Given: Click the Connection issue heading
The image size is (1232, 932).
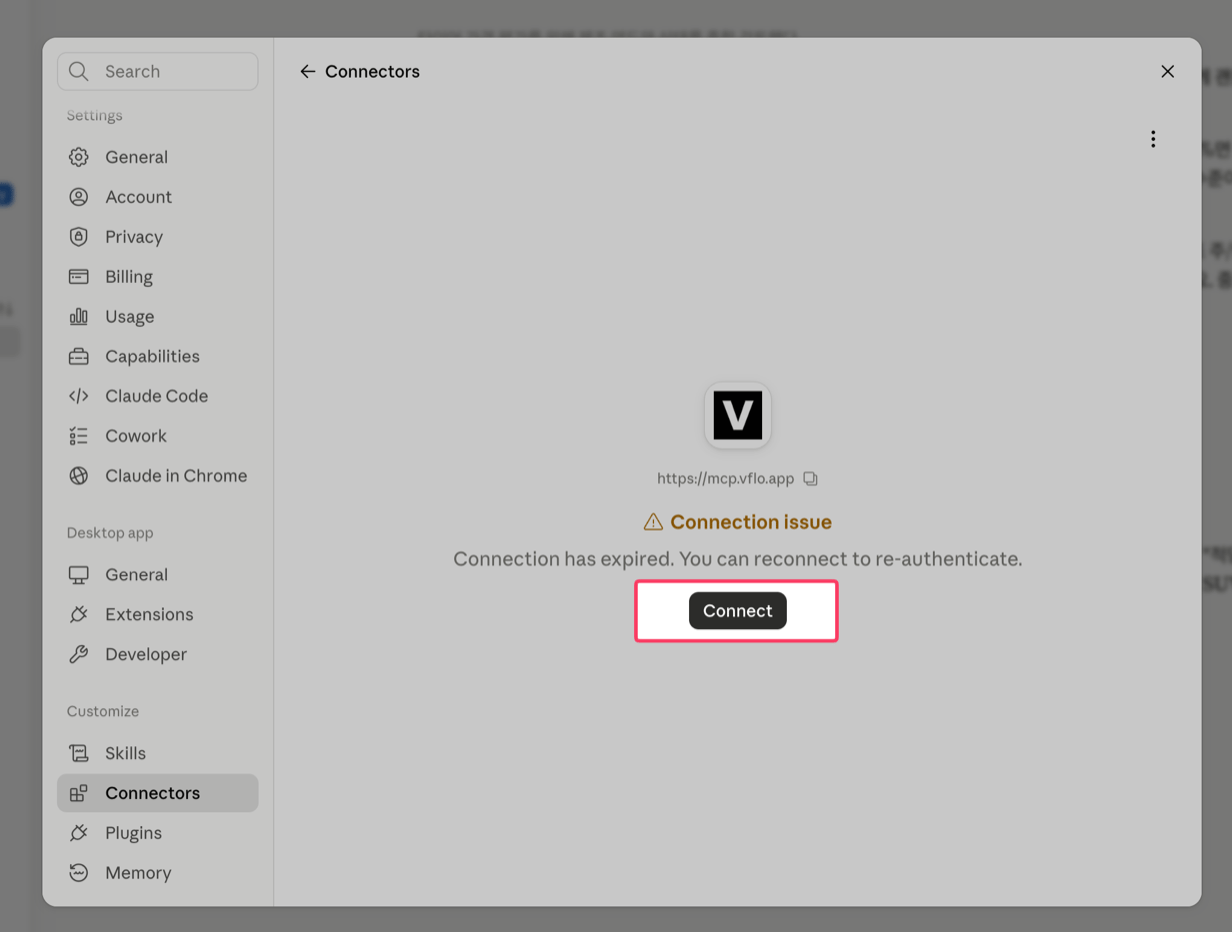Looking at the screenshot, I should pos(751,522).
